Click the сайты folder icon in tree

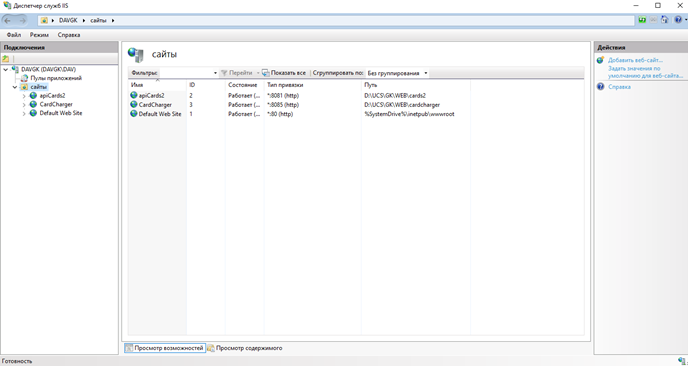[24, 87]
